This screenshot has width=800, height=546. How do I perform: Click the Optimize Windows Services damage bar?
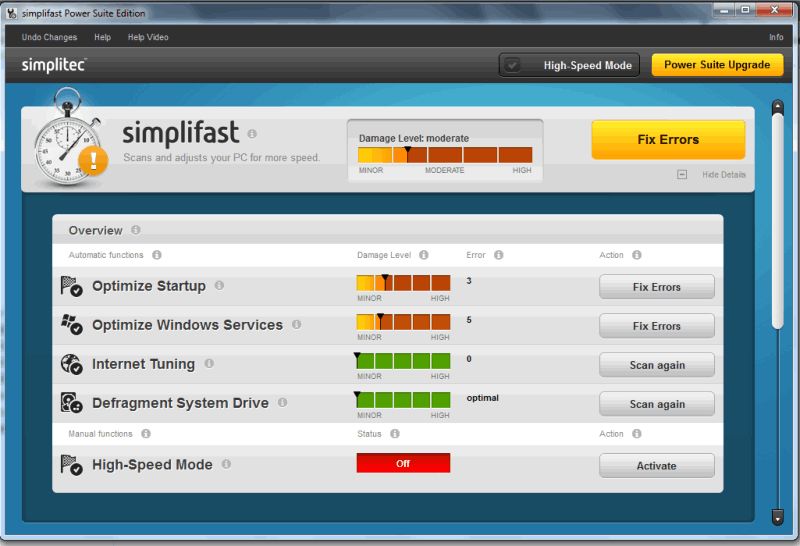403,321
